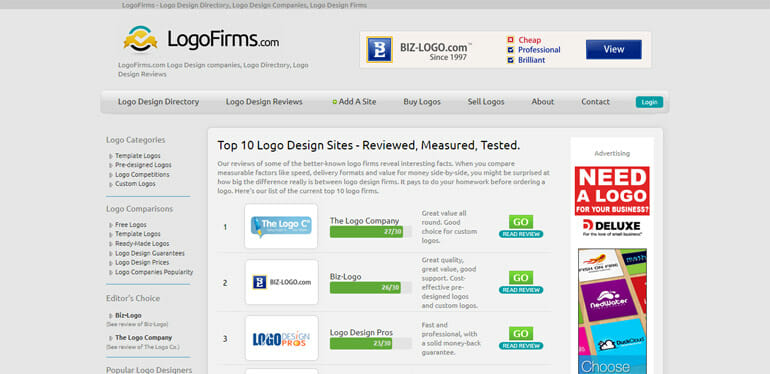Open Logo Competitions category link
Image resolution: width=770 pixels, height=374 pixels.
(x=142, y=174)
